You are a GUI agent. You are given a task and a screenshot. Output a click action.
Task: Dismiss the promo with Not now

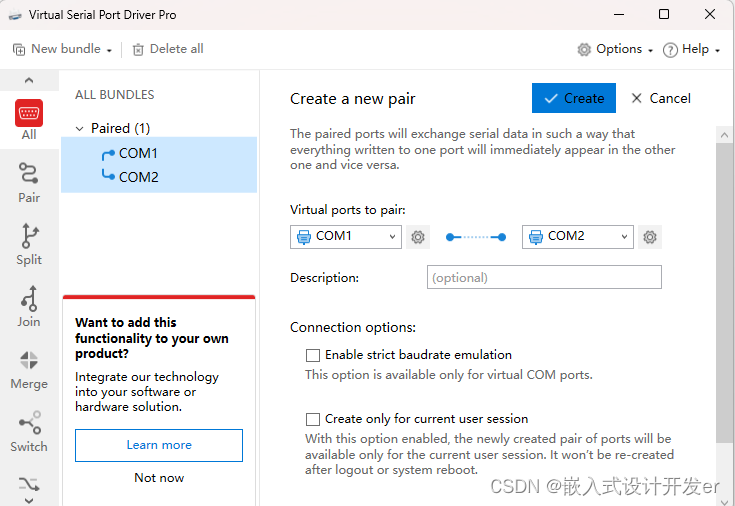[x=159, y=477]
